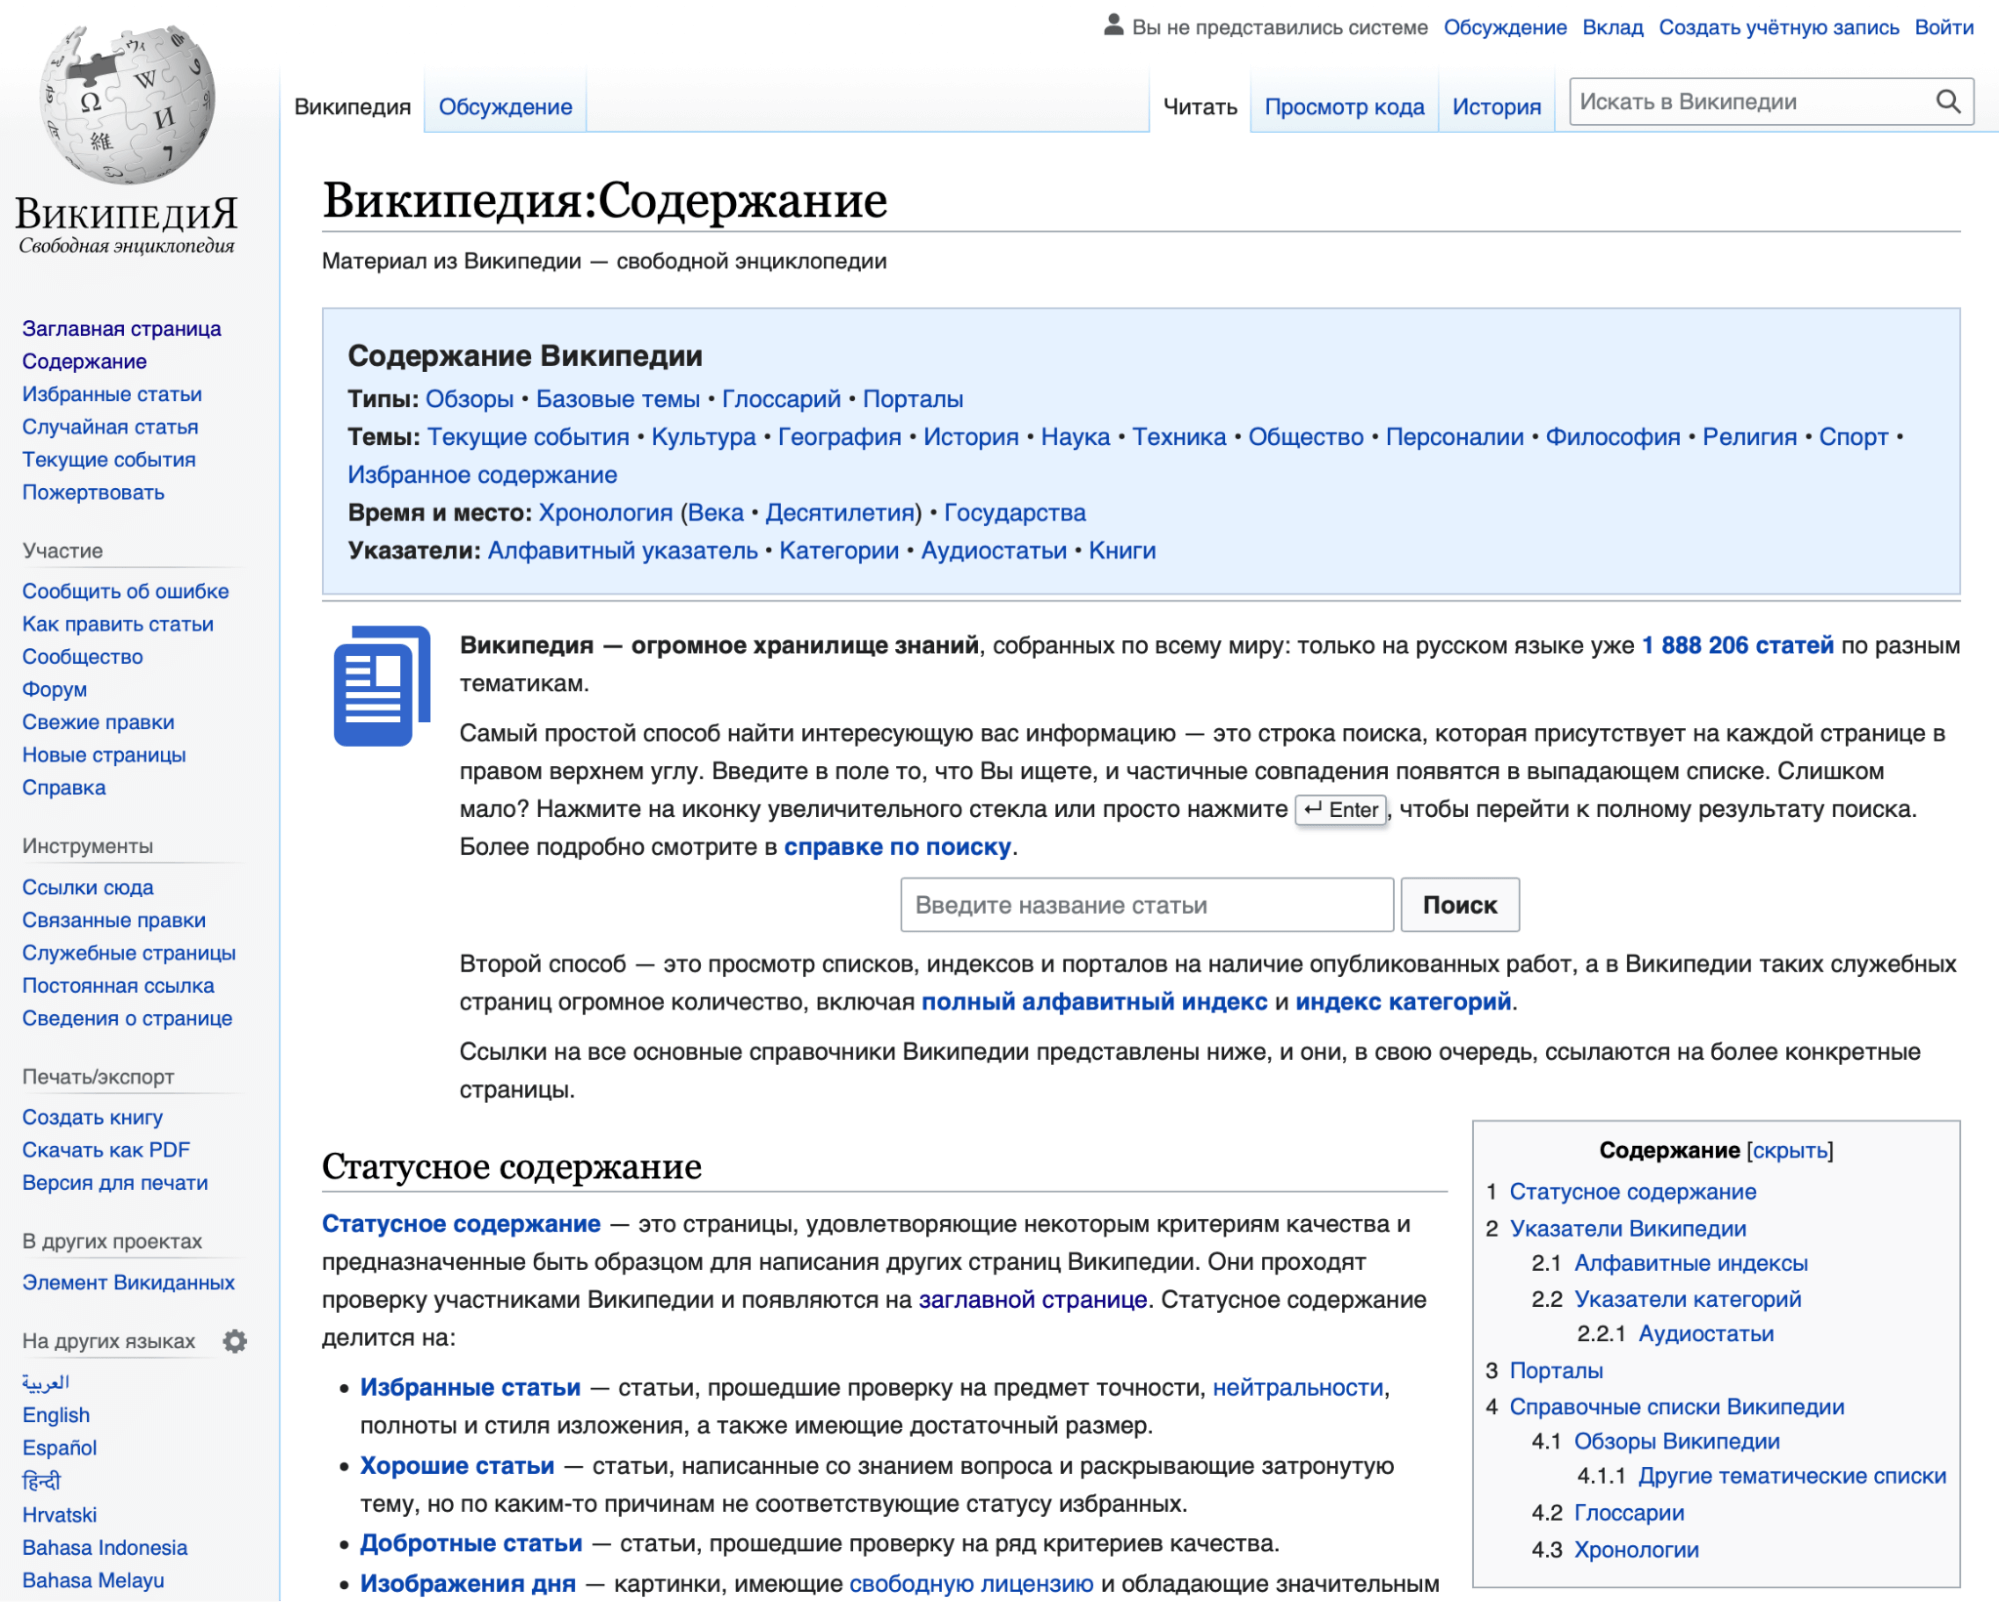Open language settings via the gear icon
Screen dimensions: 1999x1602
(x=236, y=1342)
